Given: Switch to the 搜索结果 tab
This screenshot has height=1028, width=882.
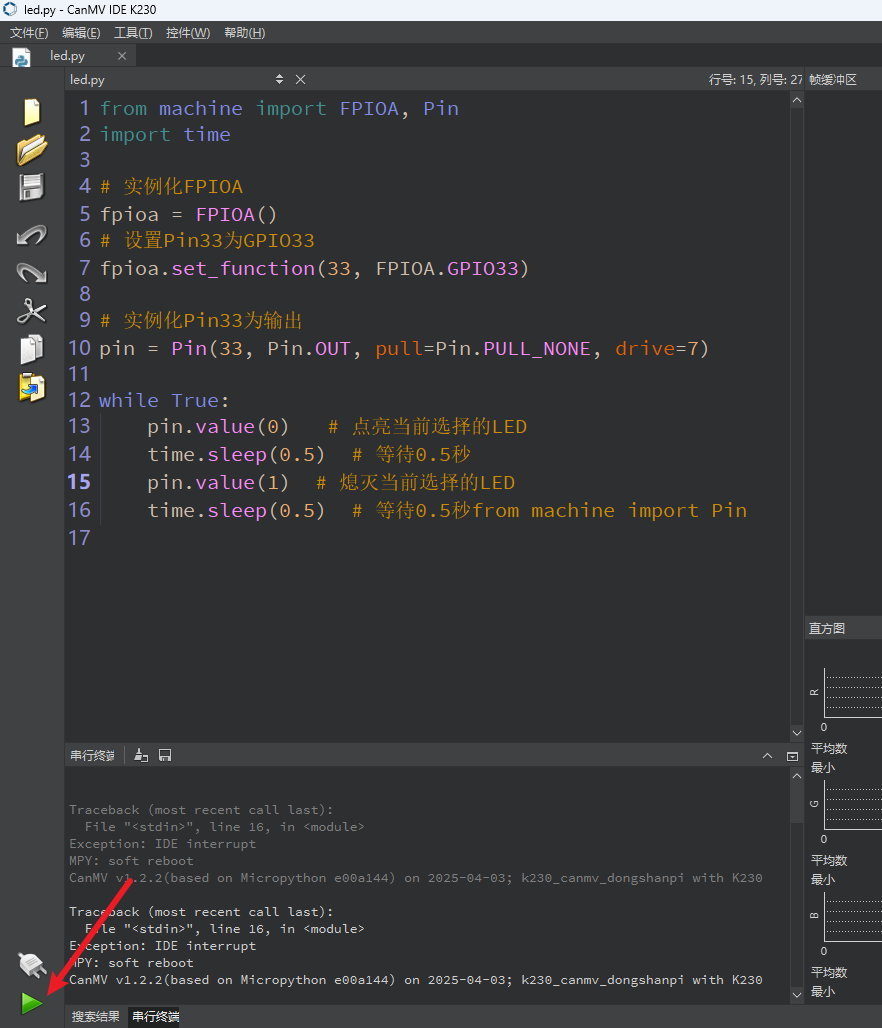Looking at the screenshot, I should pos(96,1017).
